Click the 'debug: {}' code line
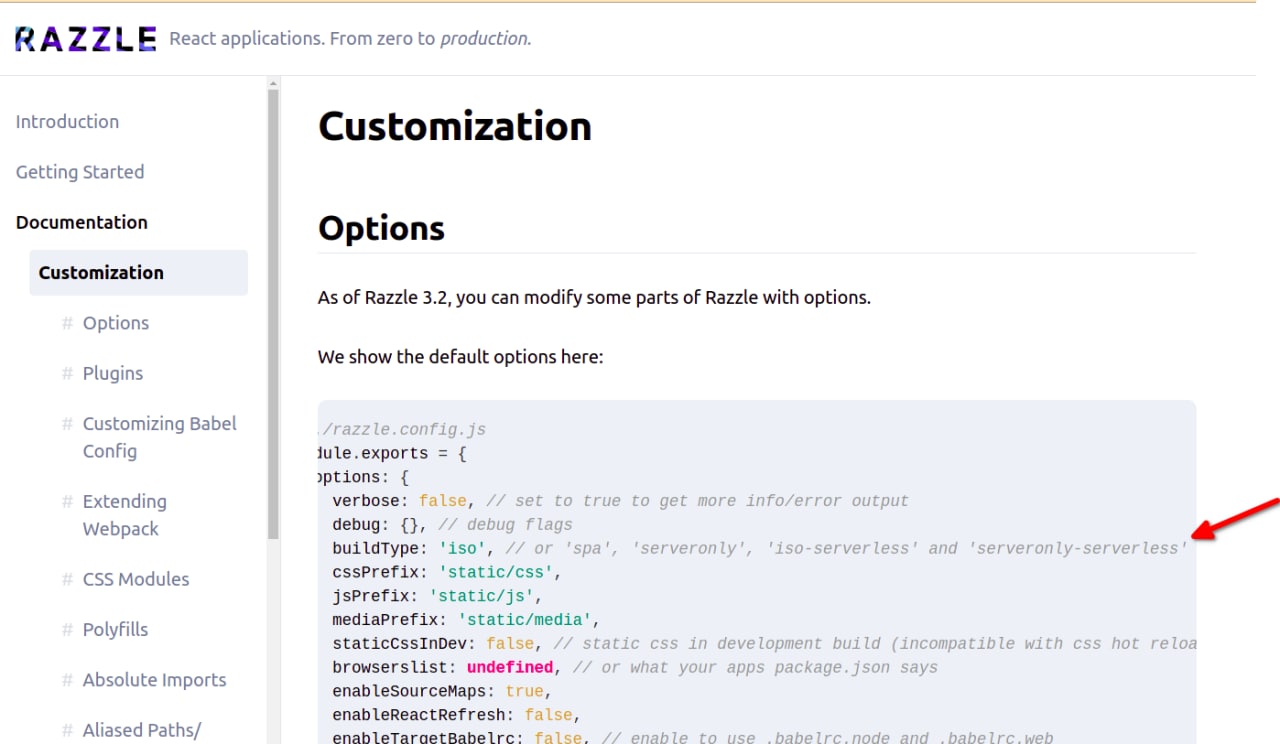This screenshot has width=1280, height=744. tap(452, 524)
